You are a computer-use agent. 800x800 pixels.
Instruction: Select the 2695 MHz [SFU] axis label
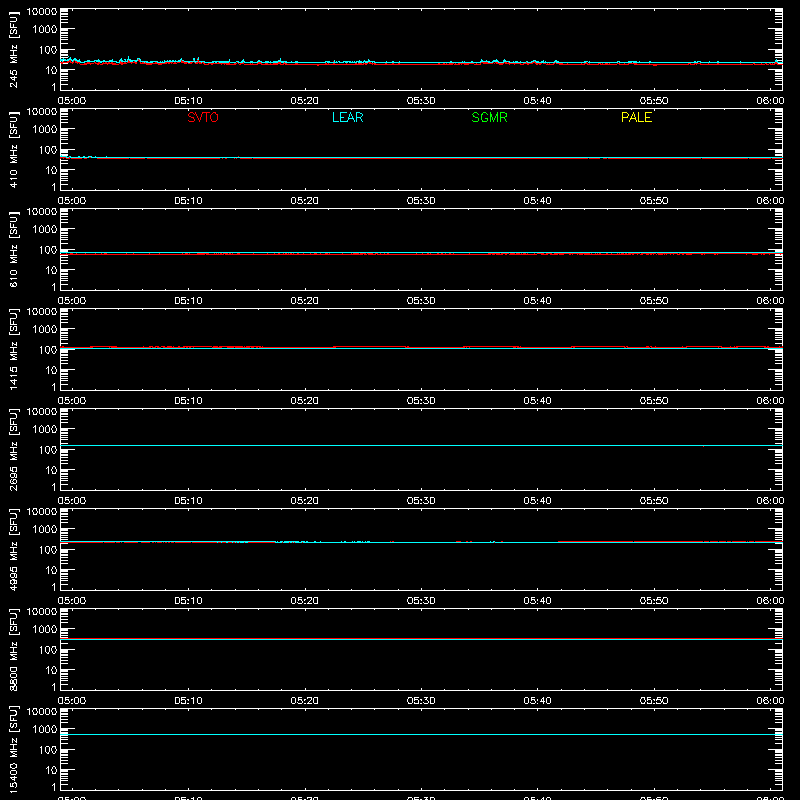[x=13, y=449]
